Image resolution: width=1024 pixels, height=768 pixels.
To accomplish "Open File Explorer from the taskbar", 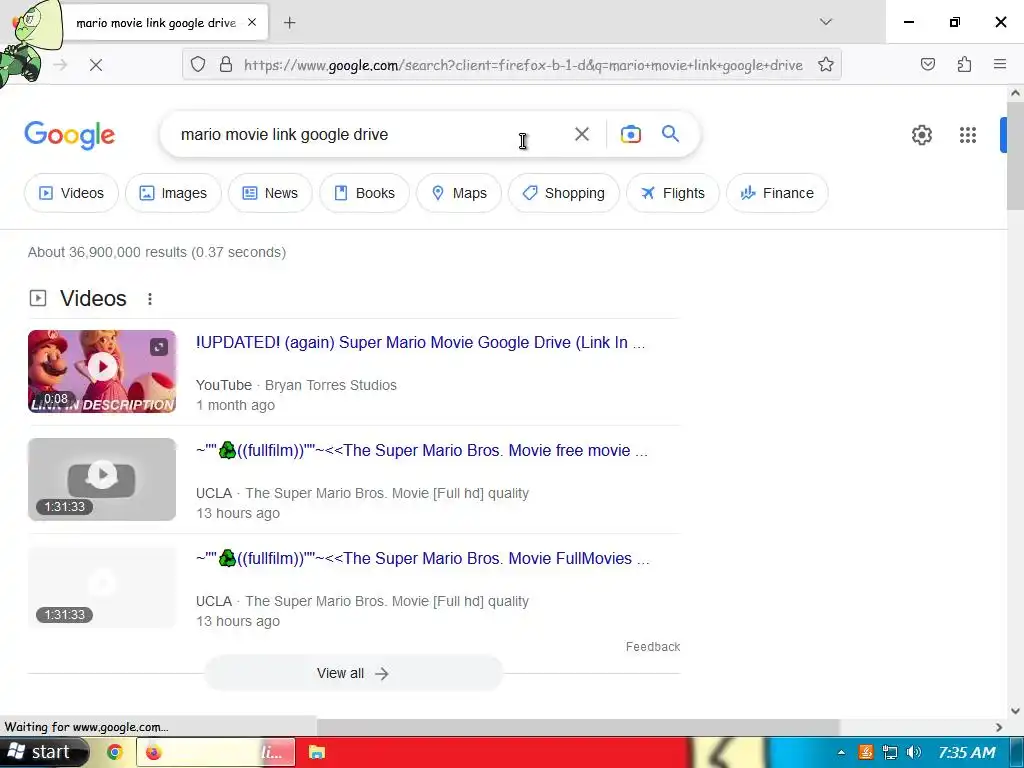I will pos(317,752).
